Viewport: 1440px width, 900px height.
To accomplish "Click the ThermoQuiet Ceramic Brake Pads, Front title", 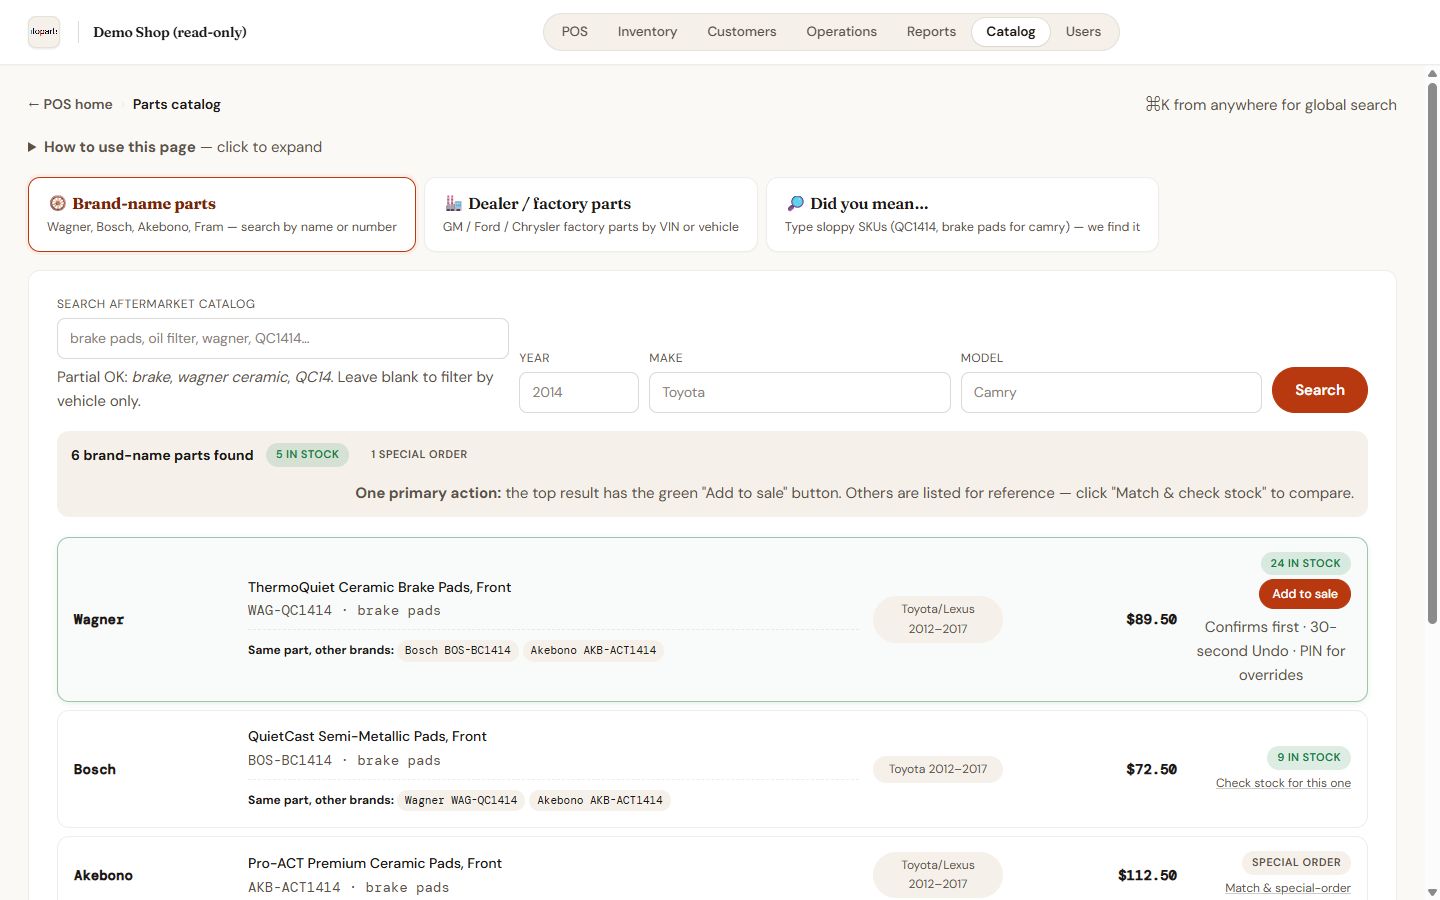I will coord(380,587).
